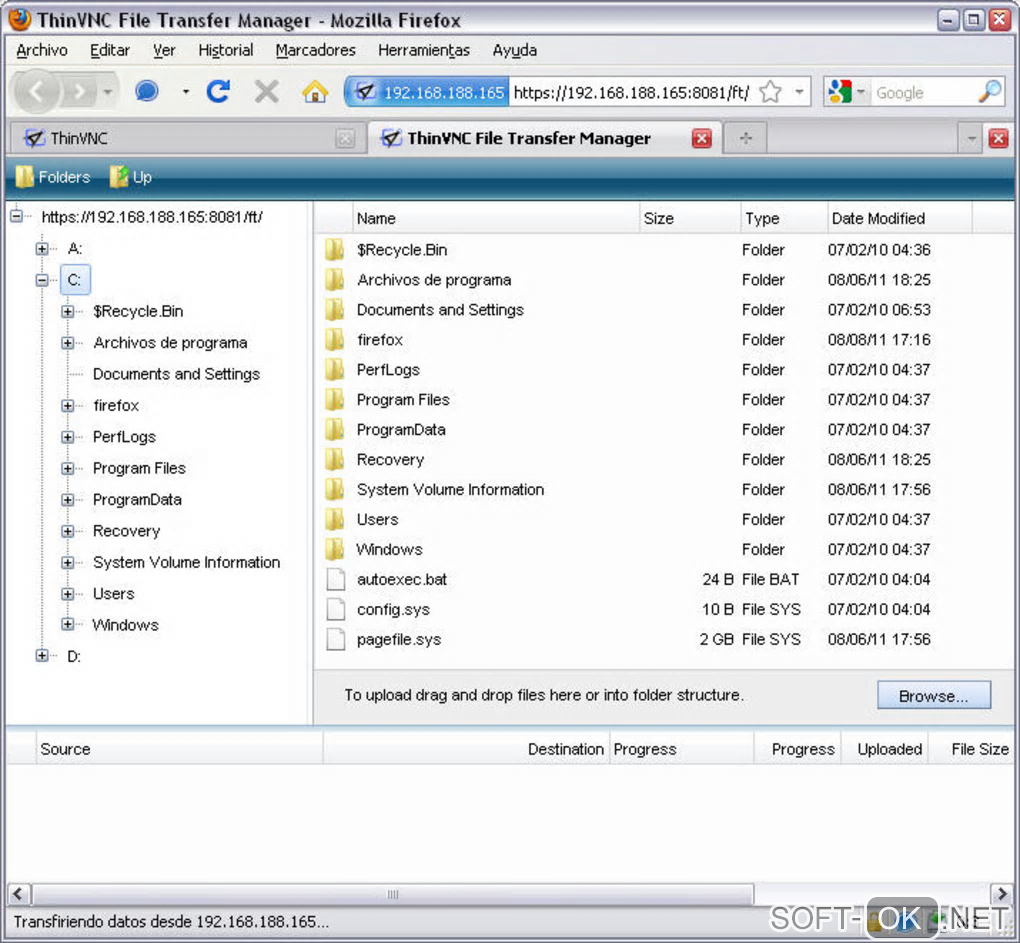Click the search magnifier icon
This screenshot has height=943, width=1020.
[989, 92]
